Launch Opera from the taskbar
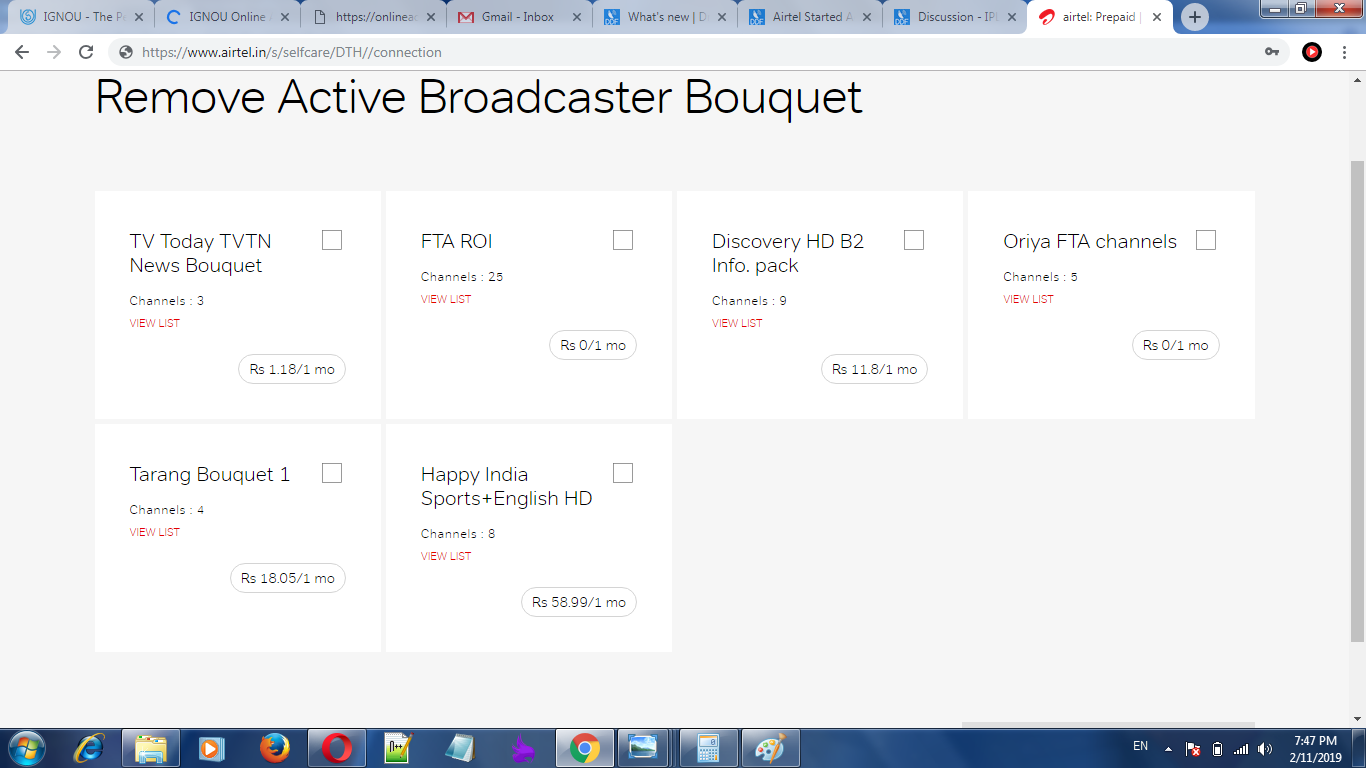Viewport: 1366px width, 768px height. [337, 748]
